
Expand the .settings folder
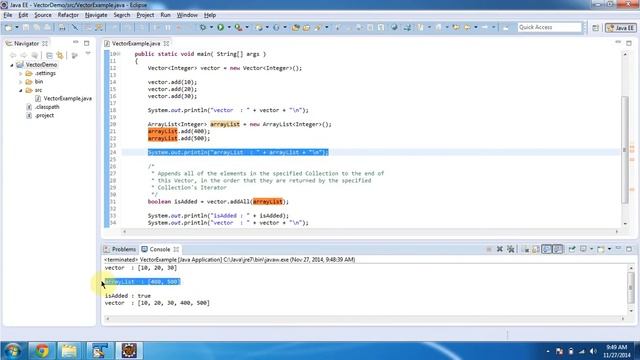click(20, 73)
